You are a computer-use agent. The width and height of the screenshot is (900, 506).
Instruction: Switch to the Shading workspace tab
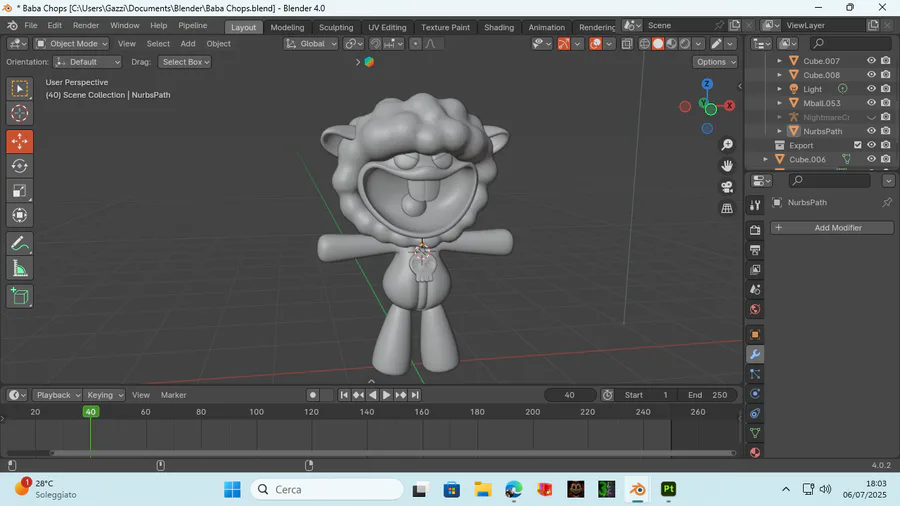pyautogui.click(x=499, y=27)
